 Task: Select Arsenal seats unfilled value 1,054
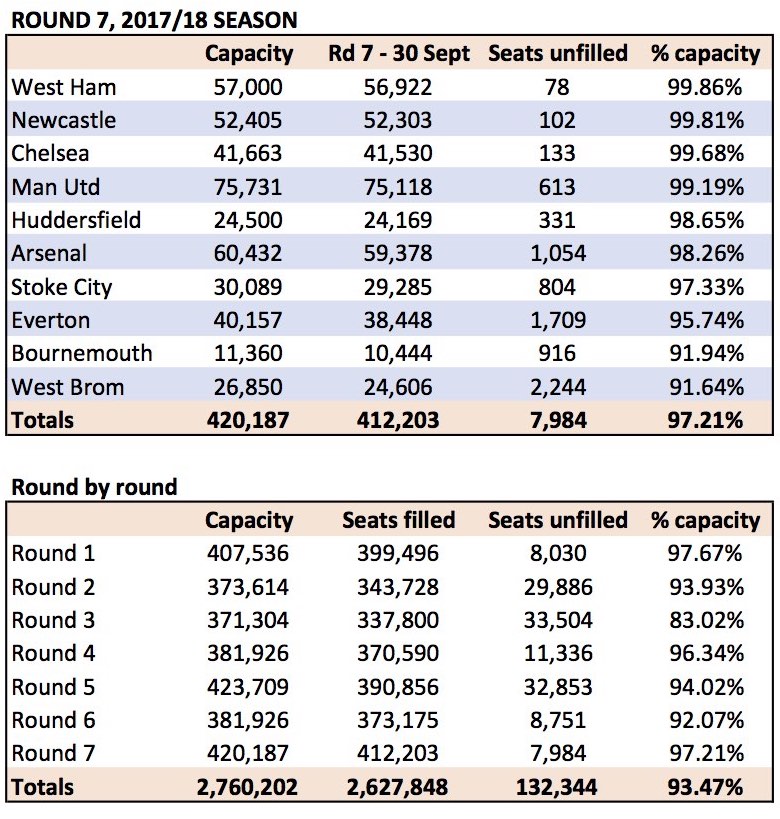pyautogui.click(x=558, y=253)
